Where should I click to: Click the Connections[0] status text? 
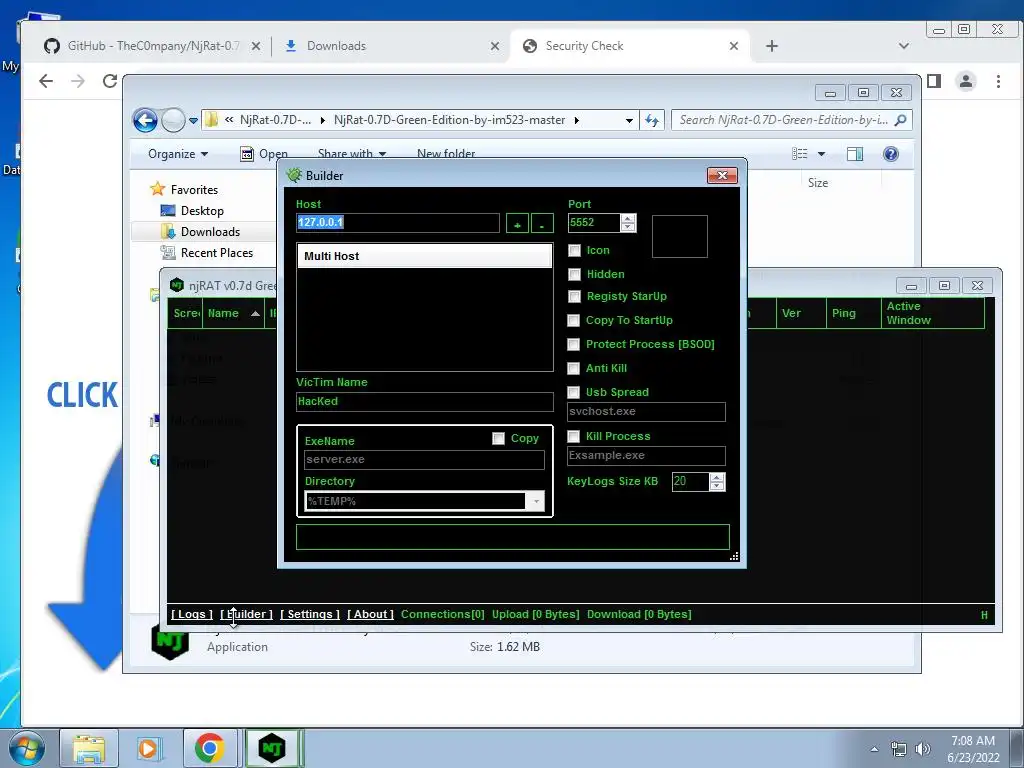443,614
